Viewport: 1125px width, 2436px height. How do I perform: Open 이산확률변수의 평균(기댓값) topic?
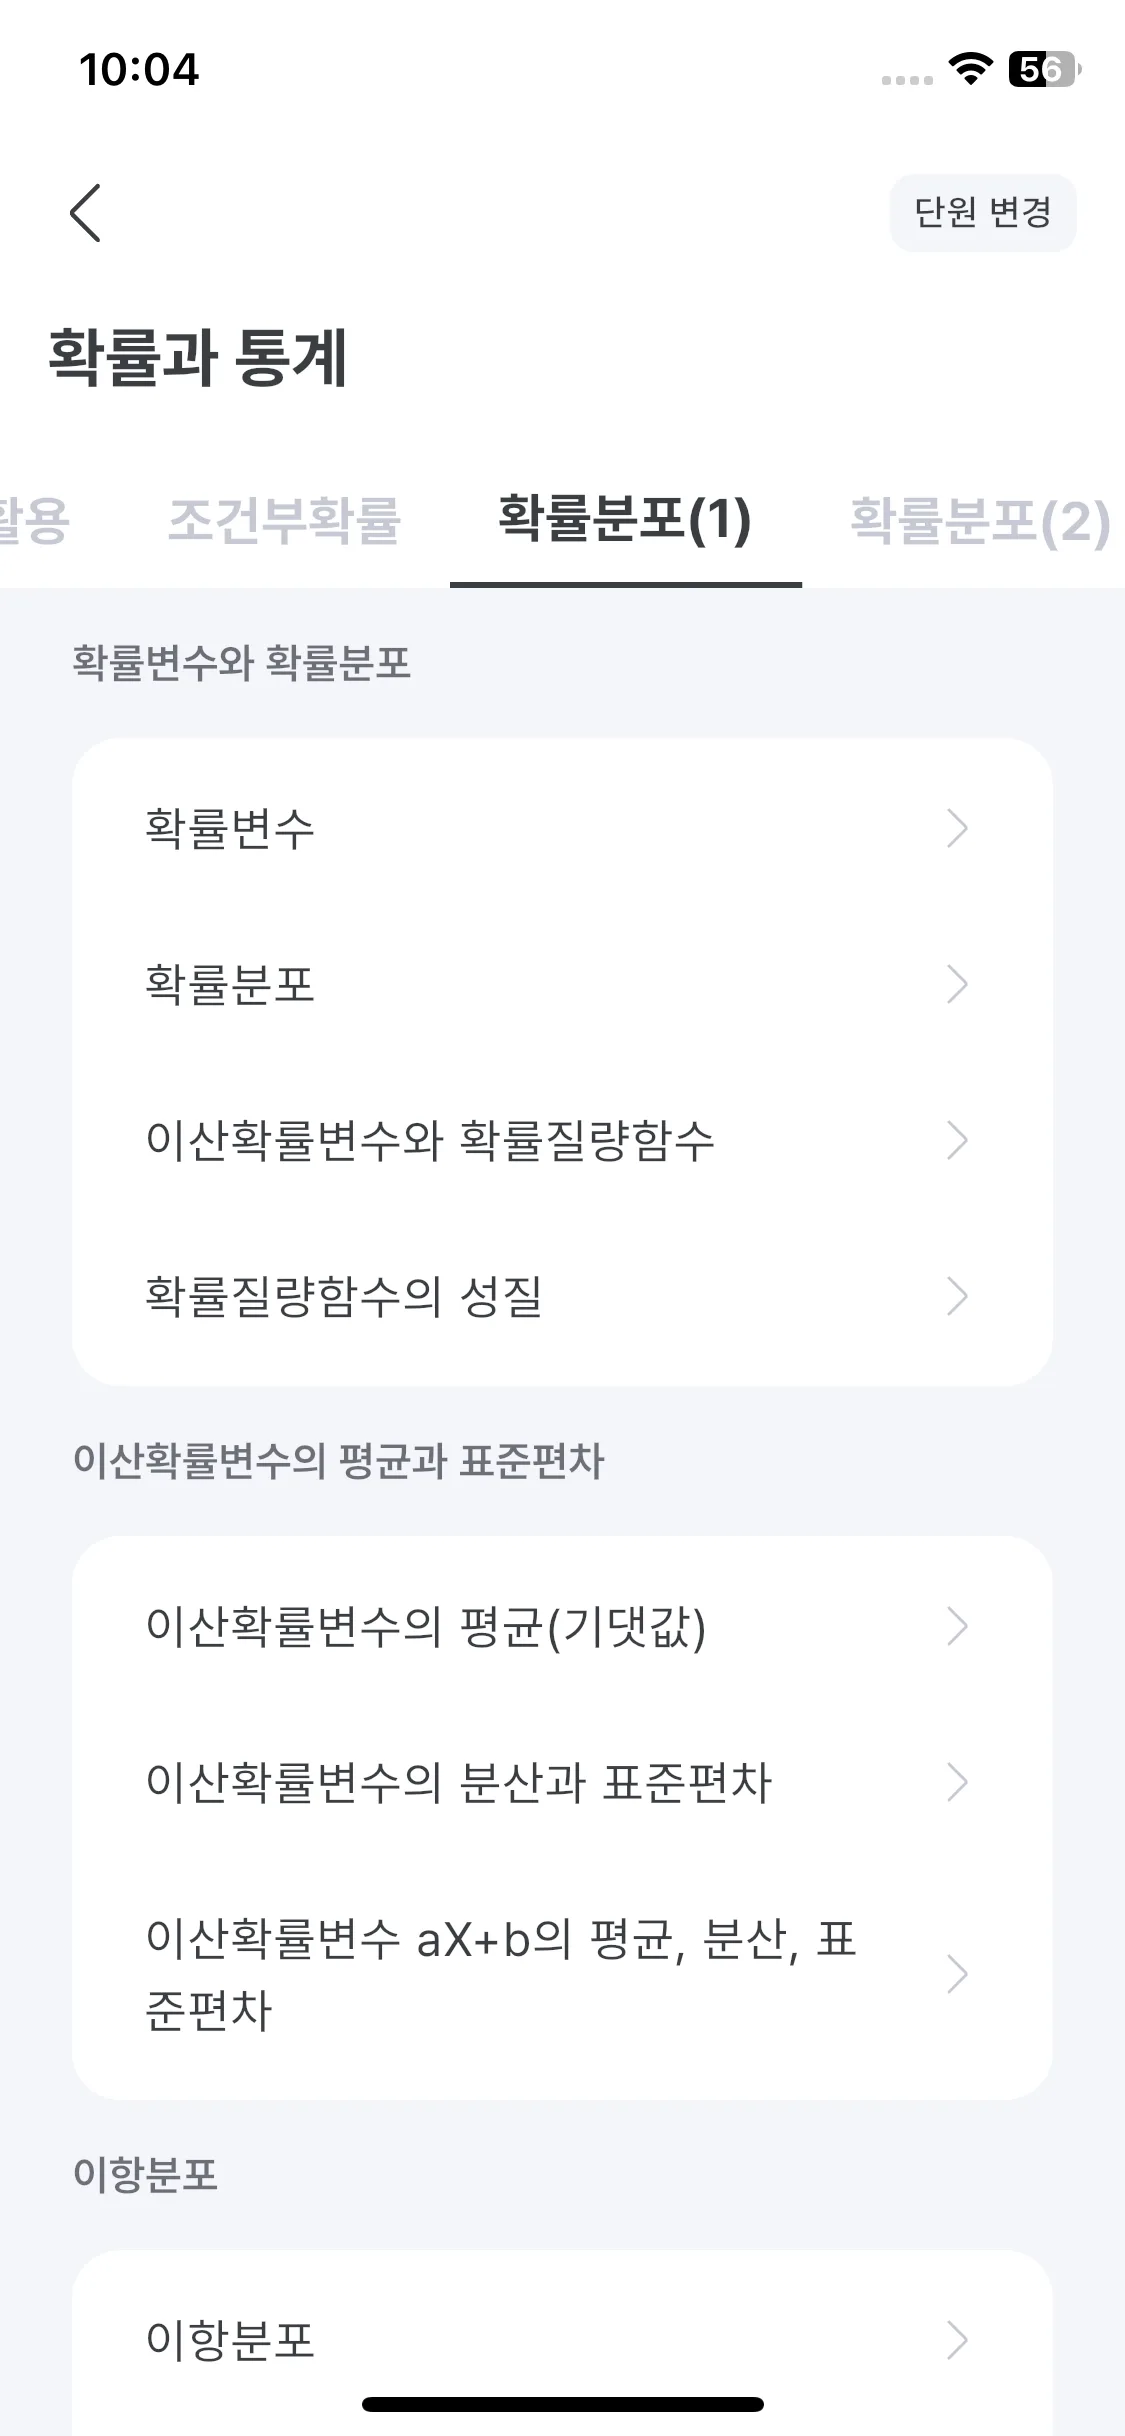click(x=562, y=1627)
